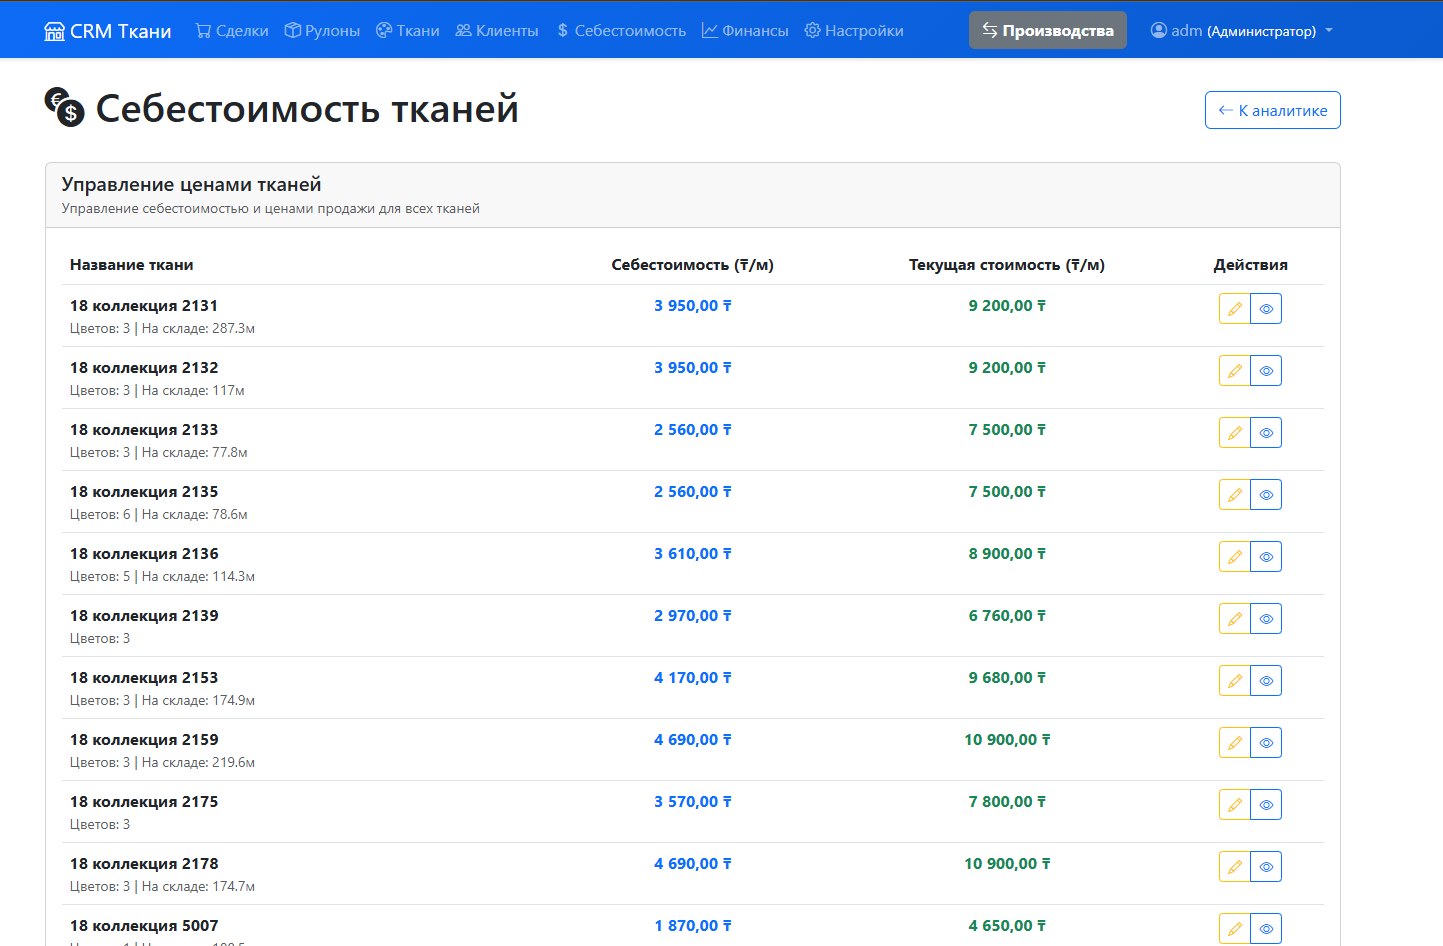
Task: View details of 18 коллекция 2136
Action: (1266, 557)
